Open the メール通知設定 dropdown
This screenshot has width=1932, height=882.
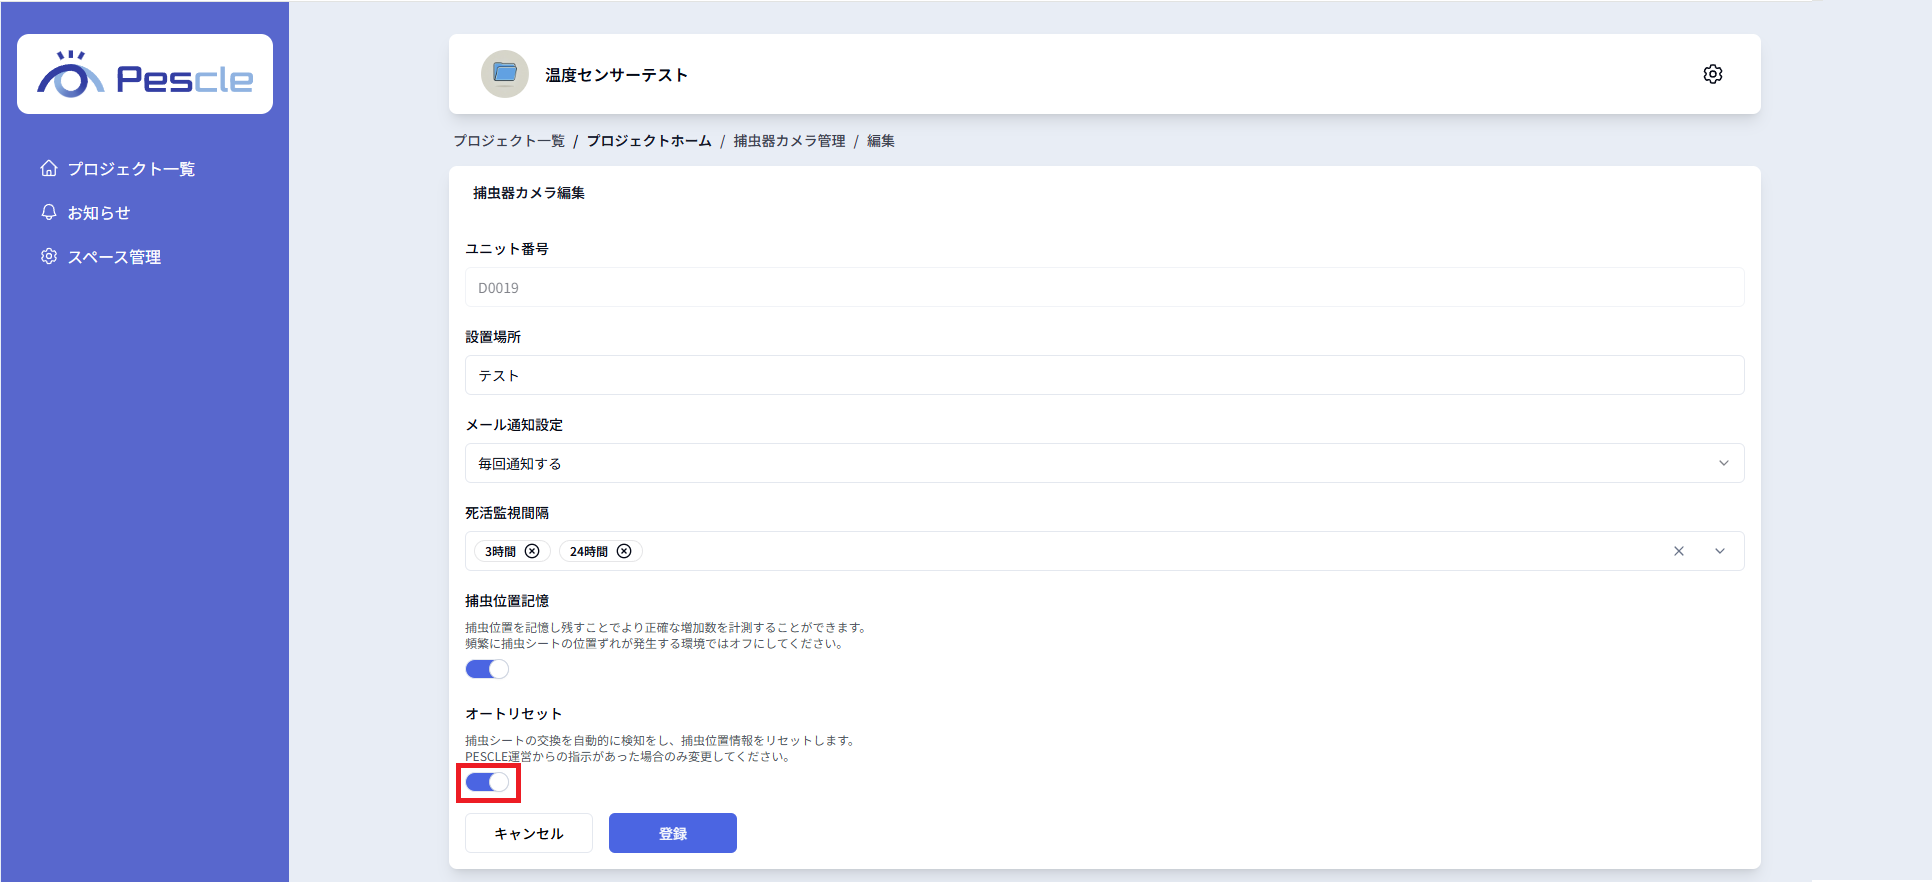1104,463
